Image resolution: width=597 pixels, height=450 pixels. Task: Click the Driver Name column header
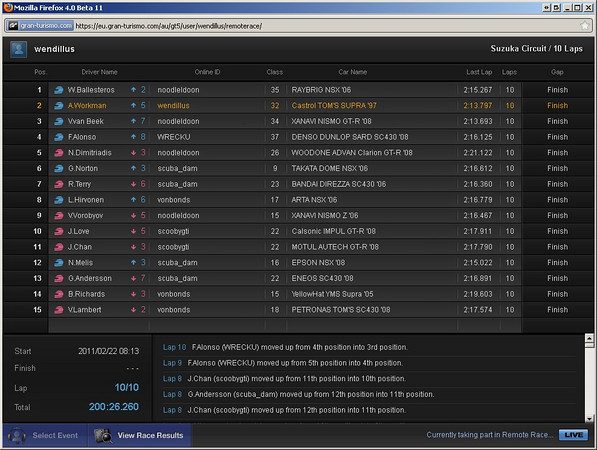(x=99, y=72)
